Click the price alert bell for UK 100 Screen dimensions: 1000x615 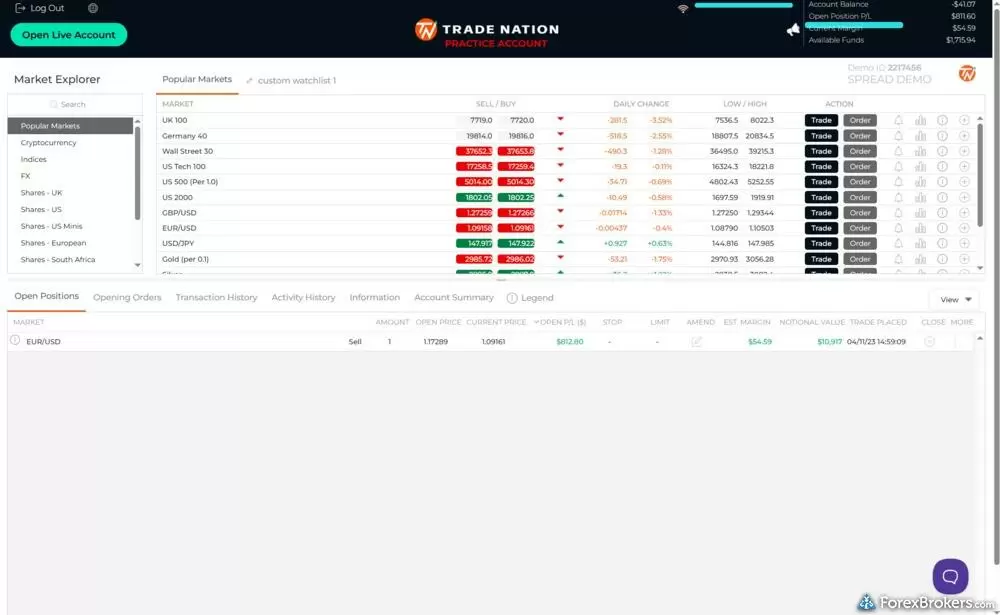(x=898, y=120)
